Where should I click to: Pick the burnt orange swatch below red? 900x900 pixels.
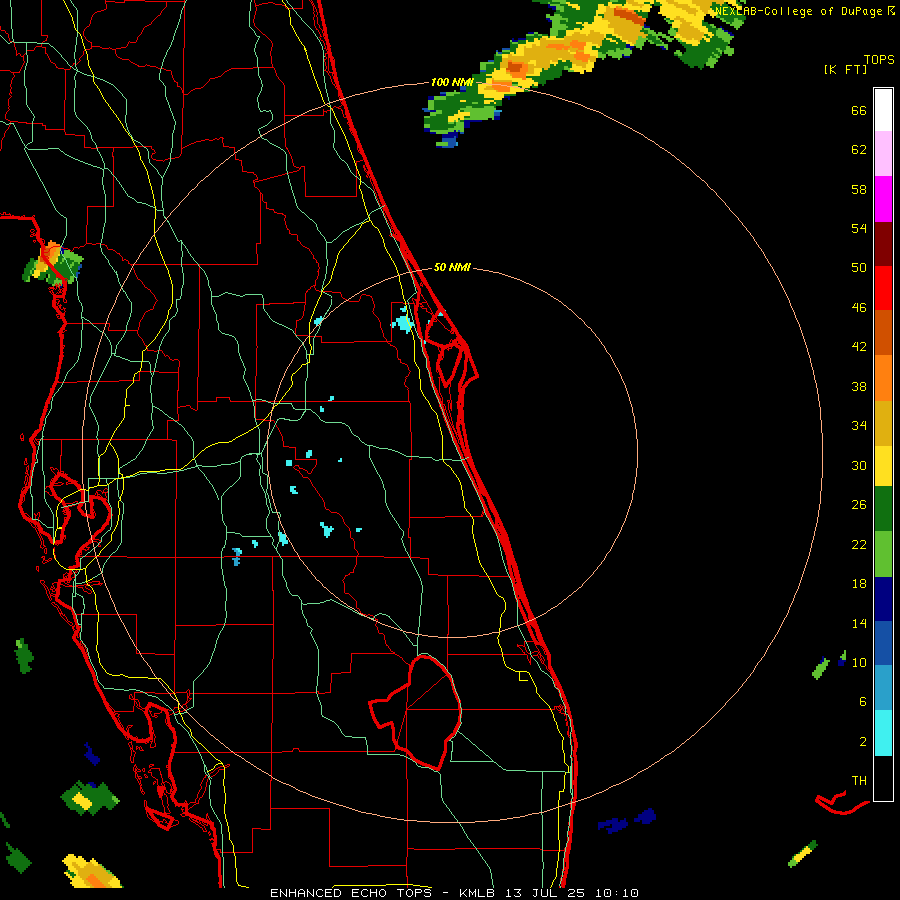pyautogui.click(x=883, y=332)
